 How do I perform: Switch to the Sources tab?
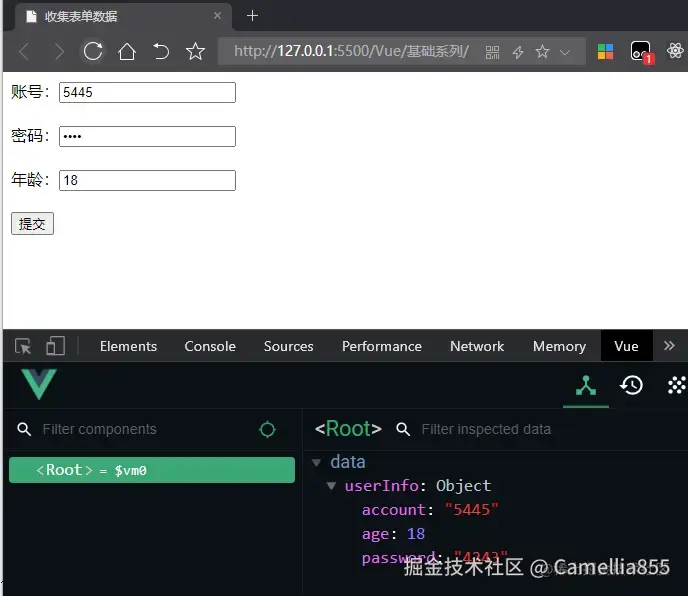(288, 346)
